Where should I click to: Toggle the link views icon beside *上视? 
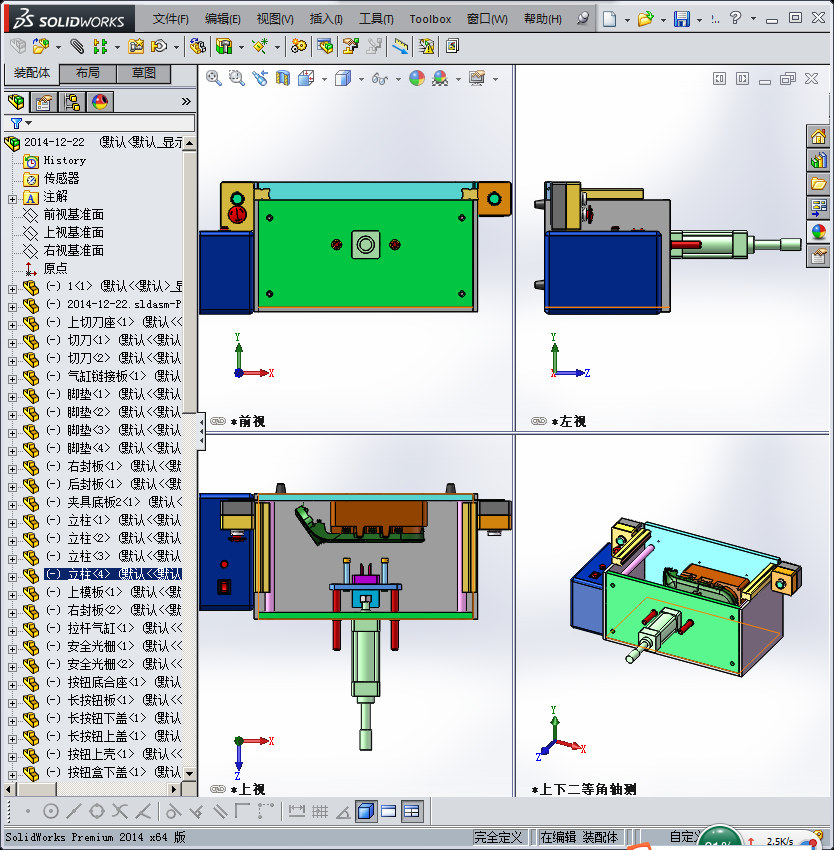pyautogui.click(x=217, y=789)
